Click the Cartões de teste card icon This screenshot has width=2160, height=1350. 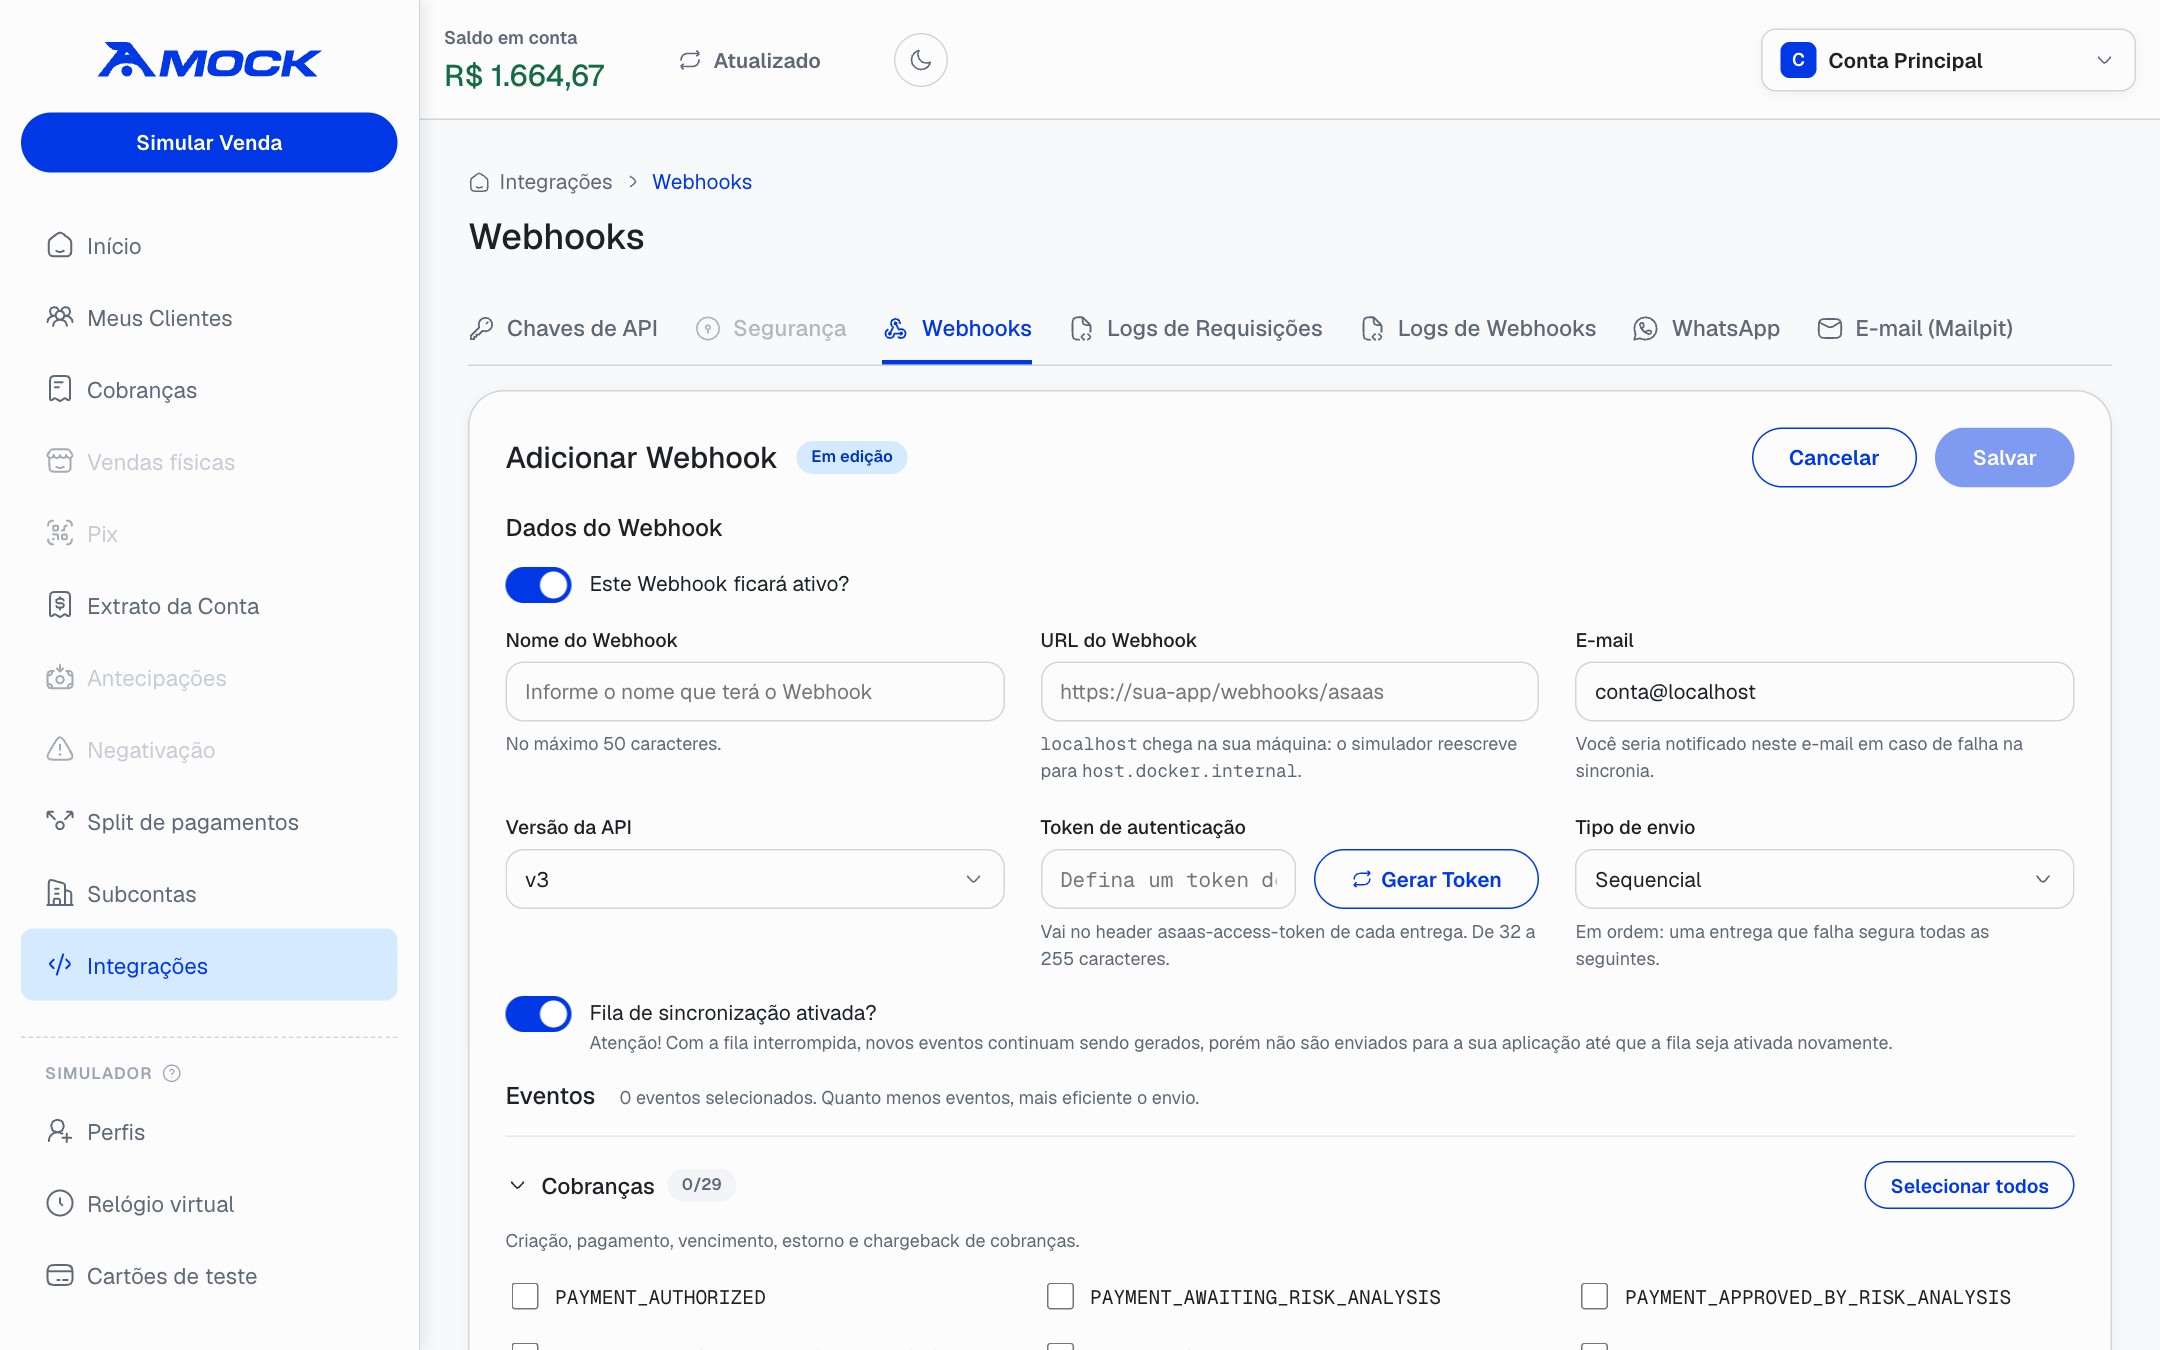60,1275
